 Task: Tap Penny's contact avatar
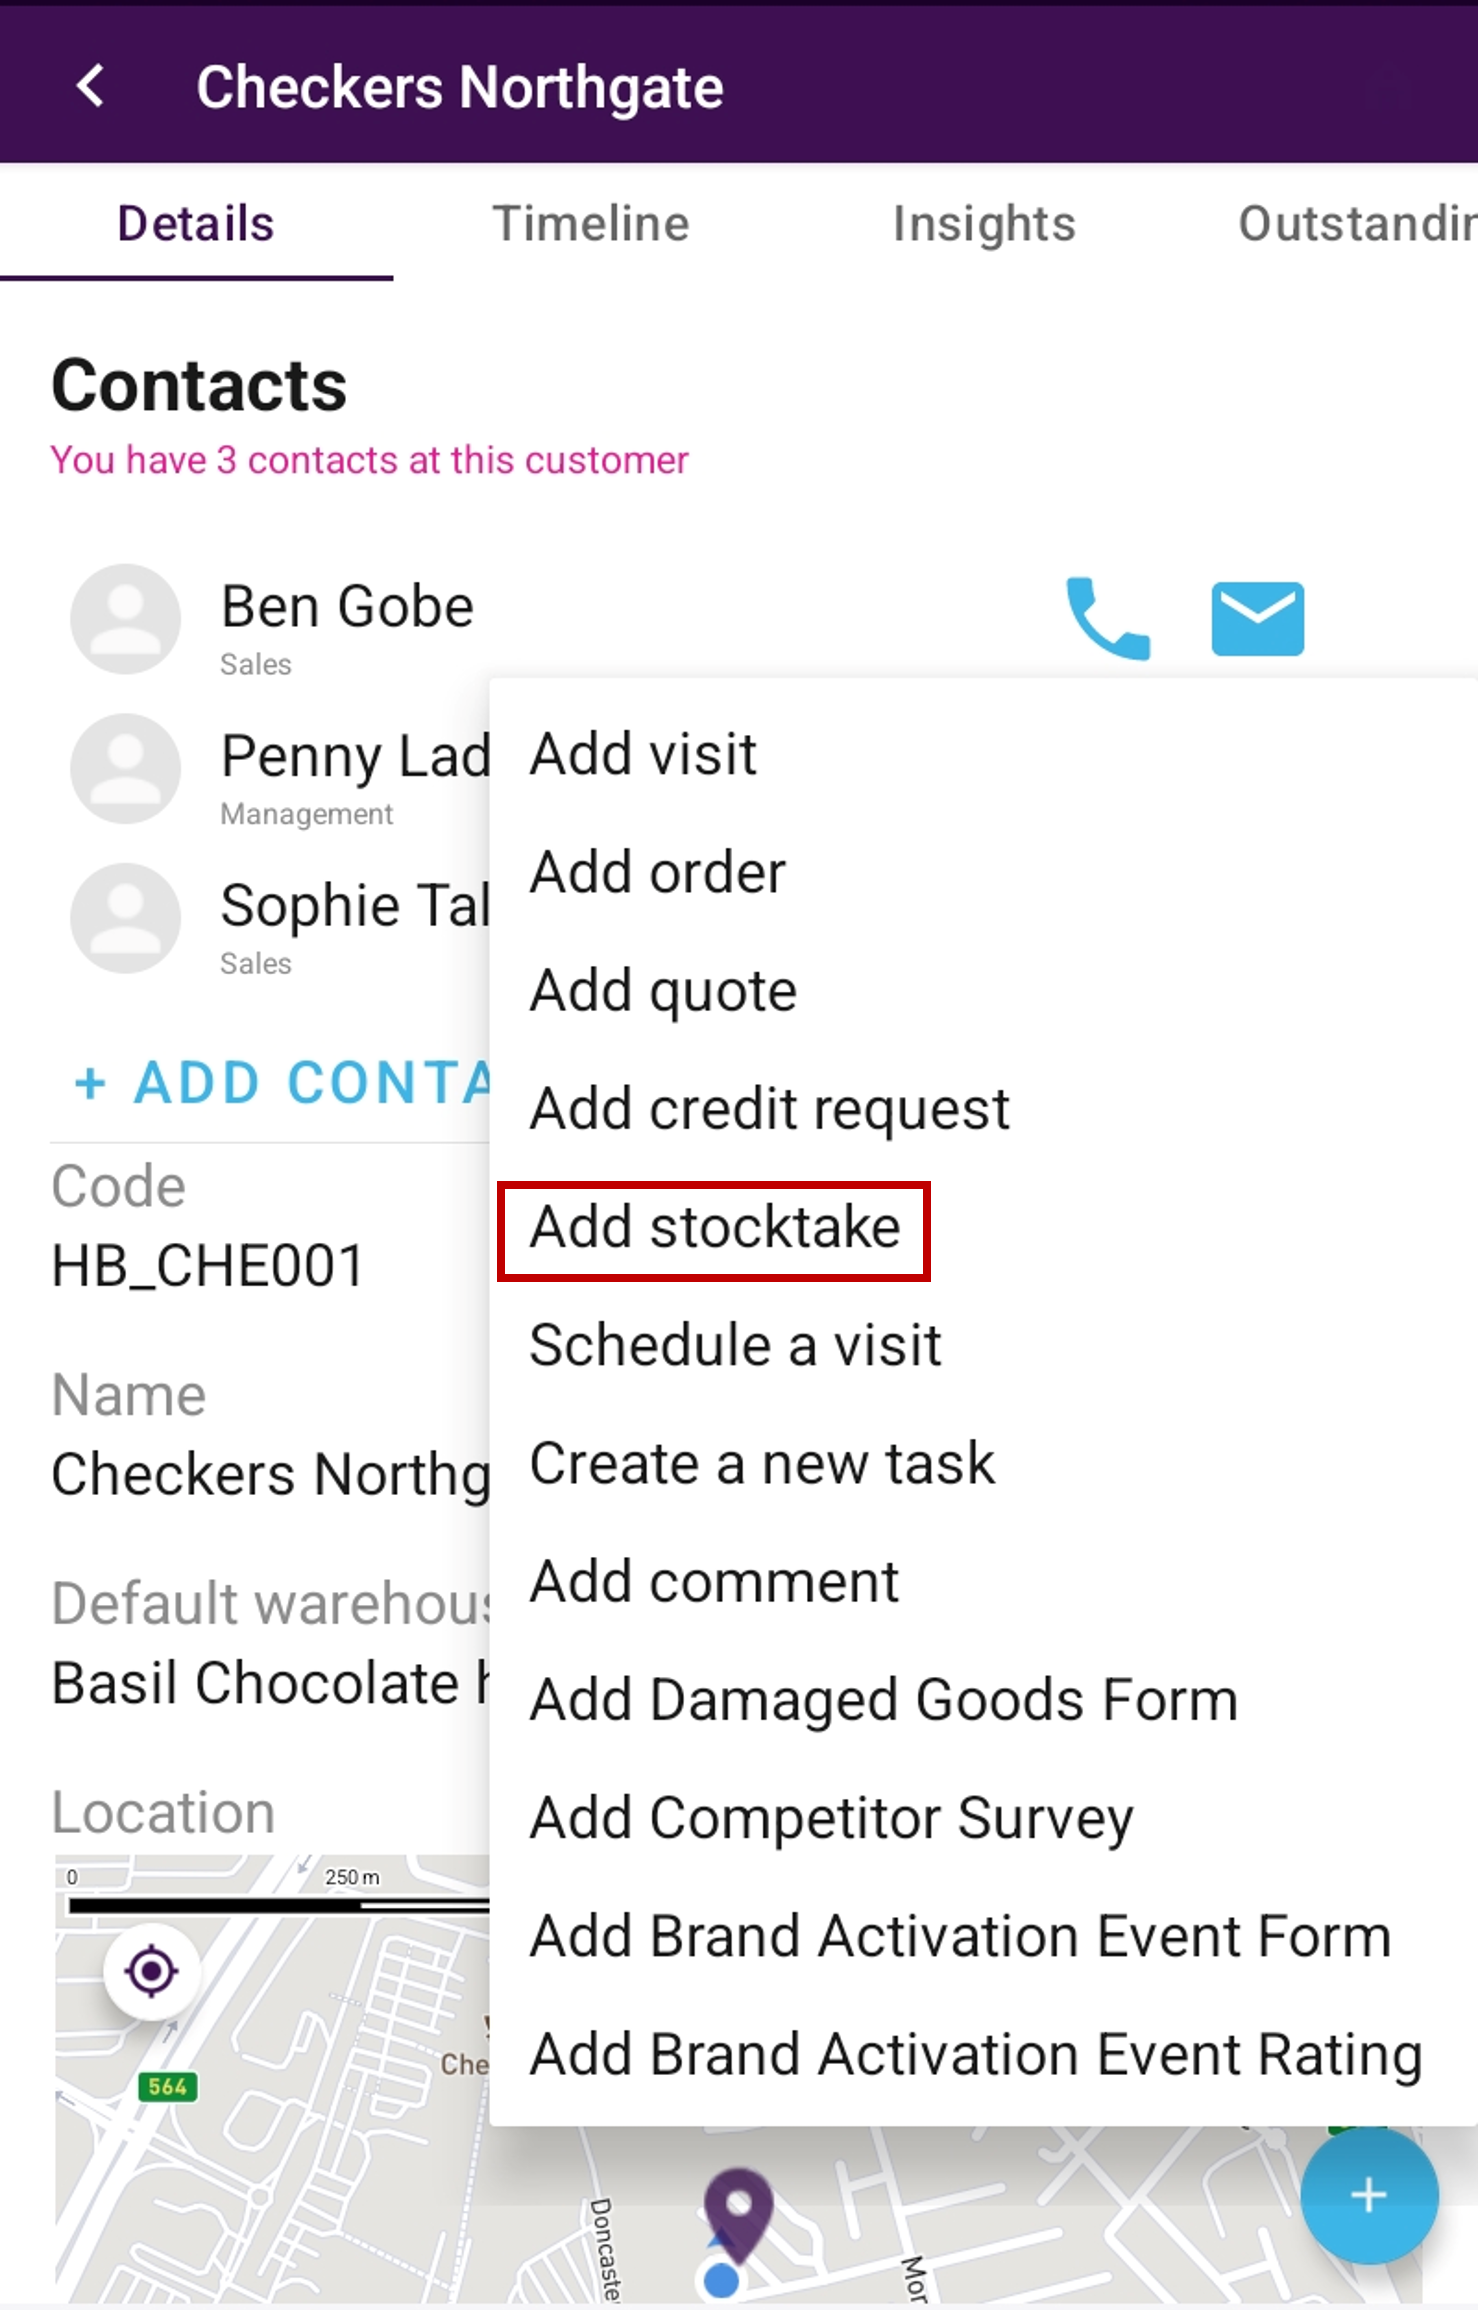[125, 768]
